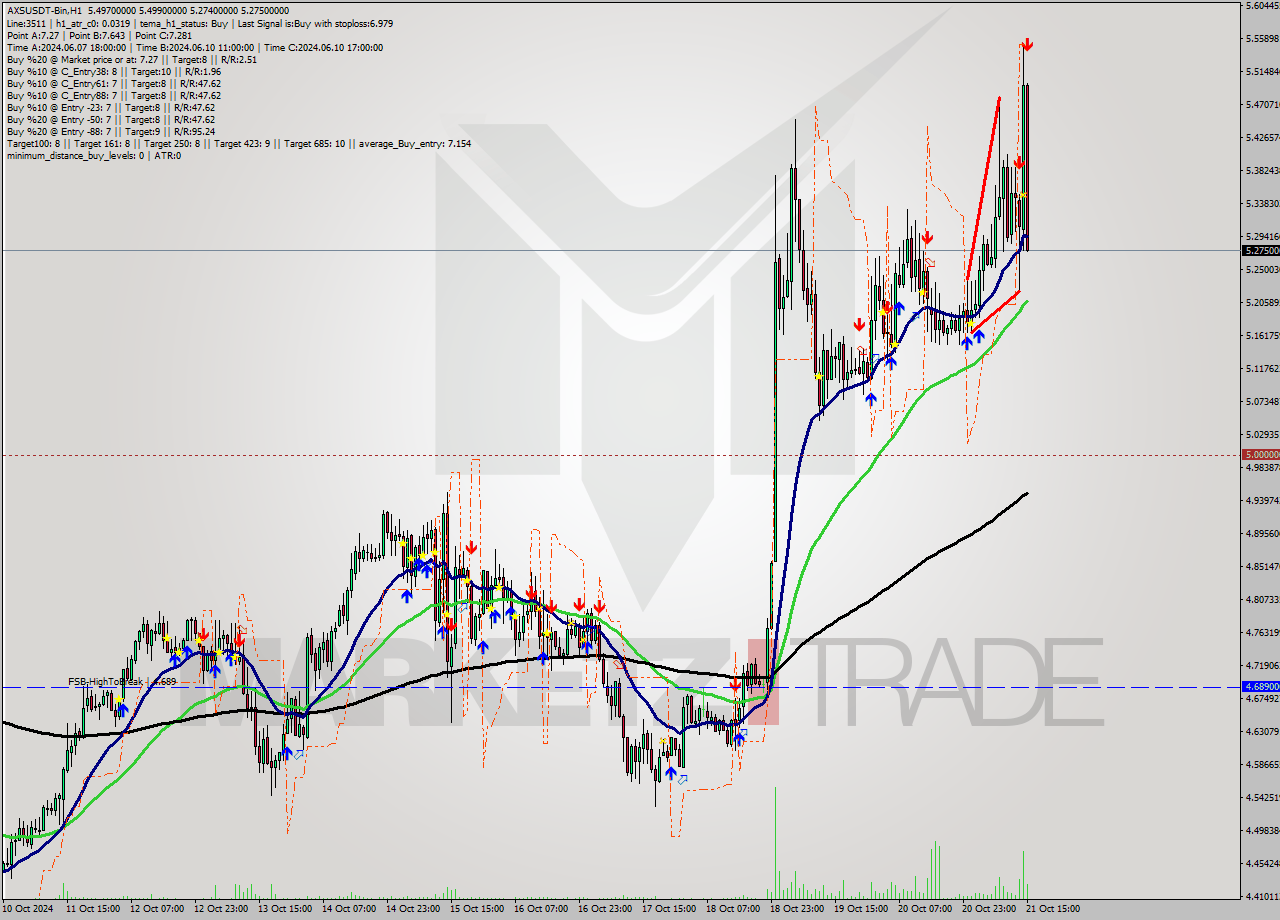Click the AXSUSDT-Bin,H1 symbol title line
The width and height of the screenshot is (1280, 920).
pyautogui.click(x=148, y=11)
